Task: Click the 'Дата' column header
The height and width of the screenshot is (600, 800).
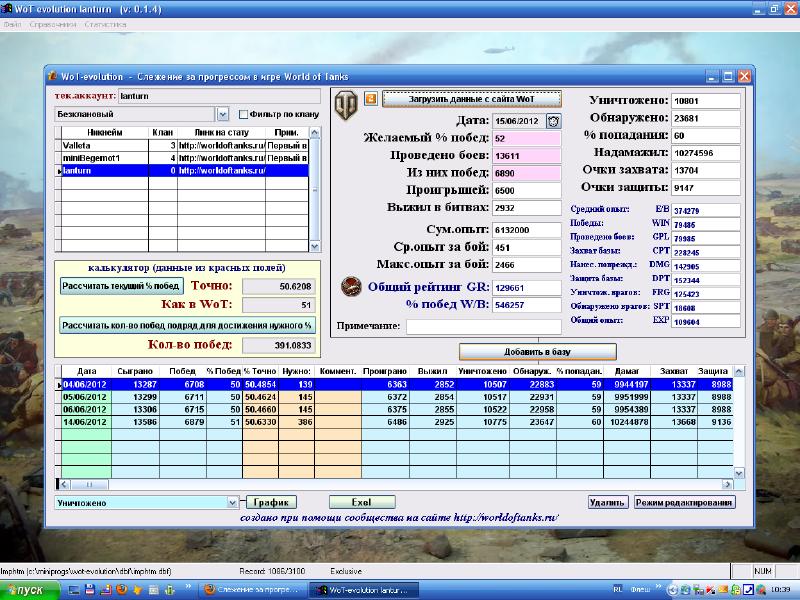Action: click(86, 371)
